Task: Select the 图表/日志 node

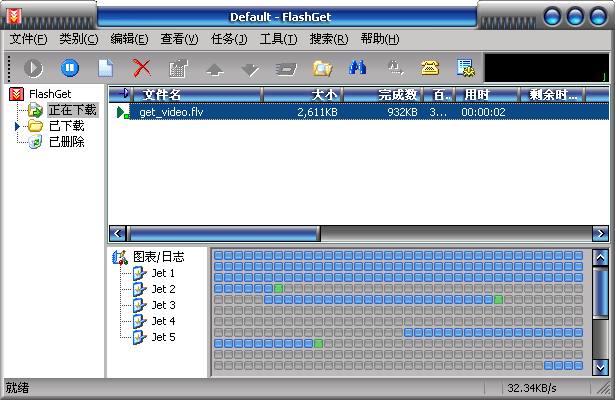Action: 158,257
